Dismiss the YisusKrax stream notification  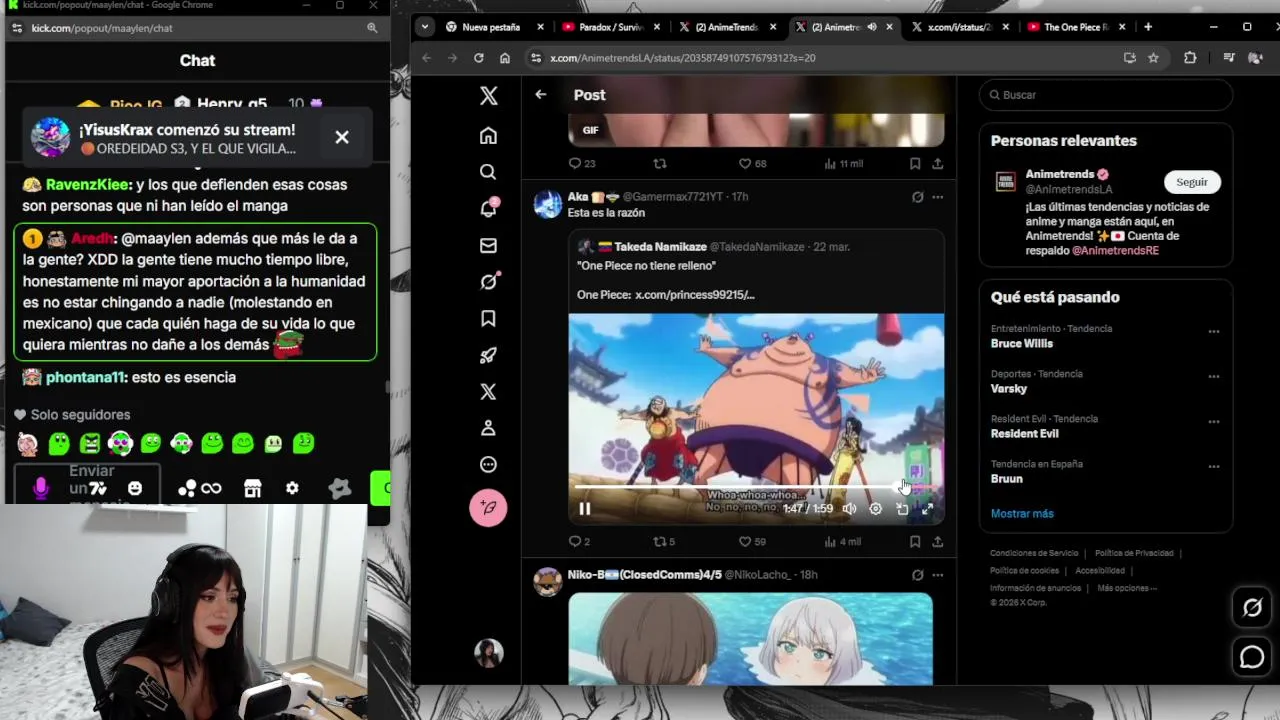(x=342, y=137)
